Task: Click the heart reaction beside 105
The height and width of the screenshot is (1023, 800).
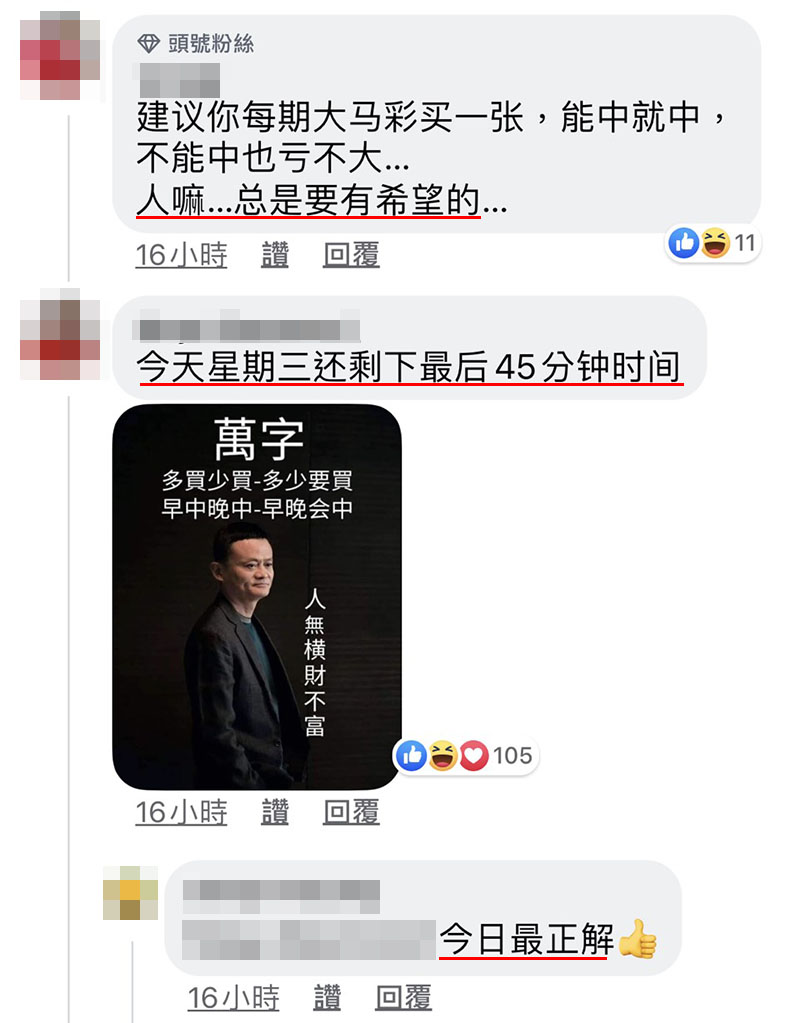Action: [474, 756]
